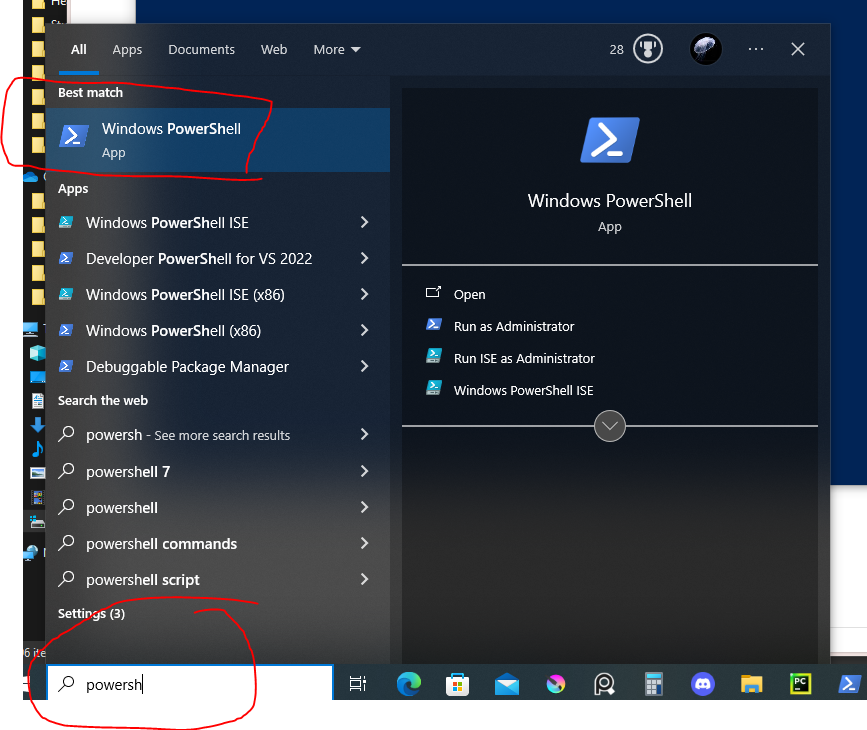
Task: Click the search box containing 'powersh'
Action: 190,684
